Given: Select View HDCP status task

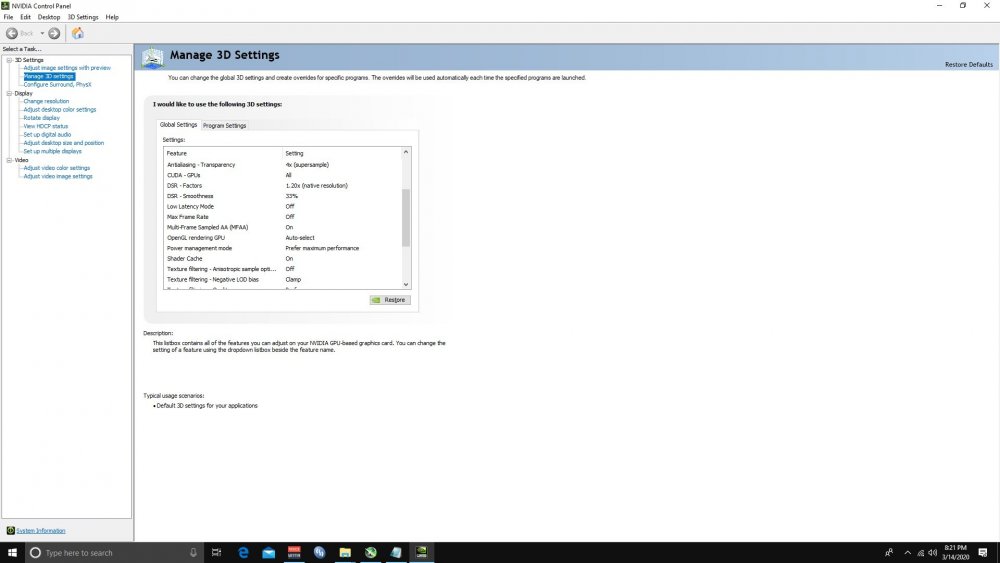Looking at the screenshot, I should (x=45, y=126).
